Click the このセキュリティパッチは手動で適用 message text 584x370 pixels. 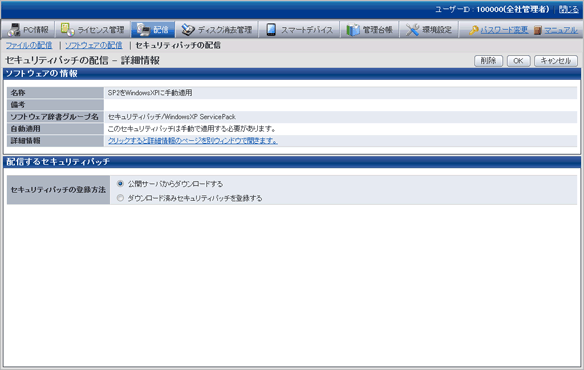pyautogui.click(x=191, y=129)
